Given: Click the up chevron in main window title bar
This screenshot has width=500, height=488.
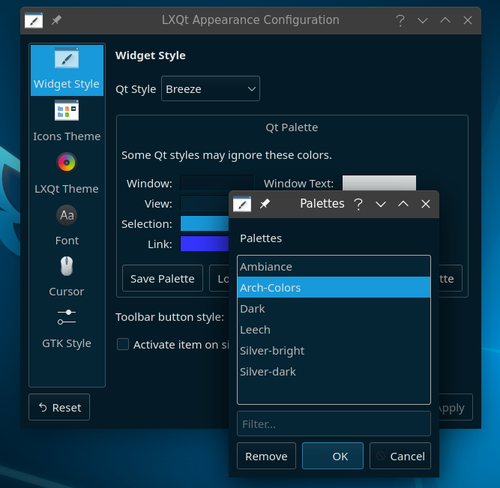Looking at the screenshot, I should tap(445, 20).
